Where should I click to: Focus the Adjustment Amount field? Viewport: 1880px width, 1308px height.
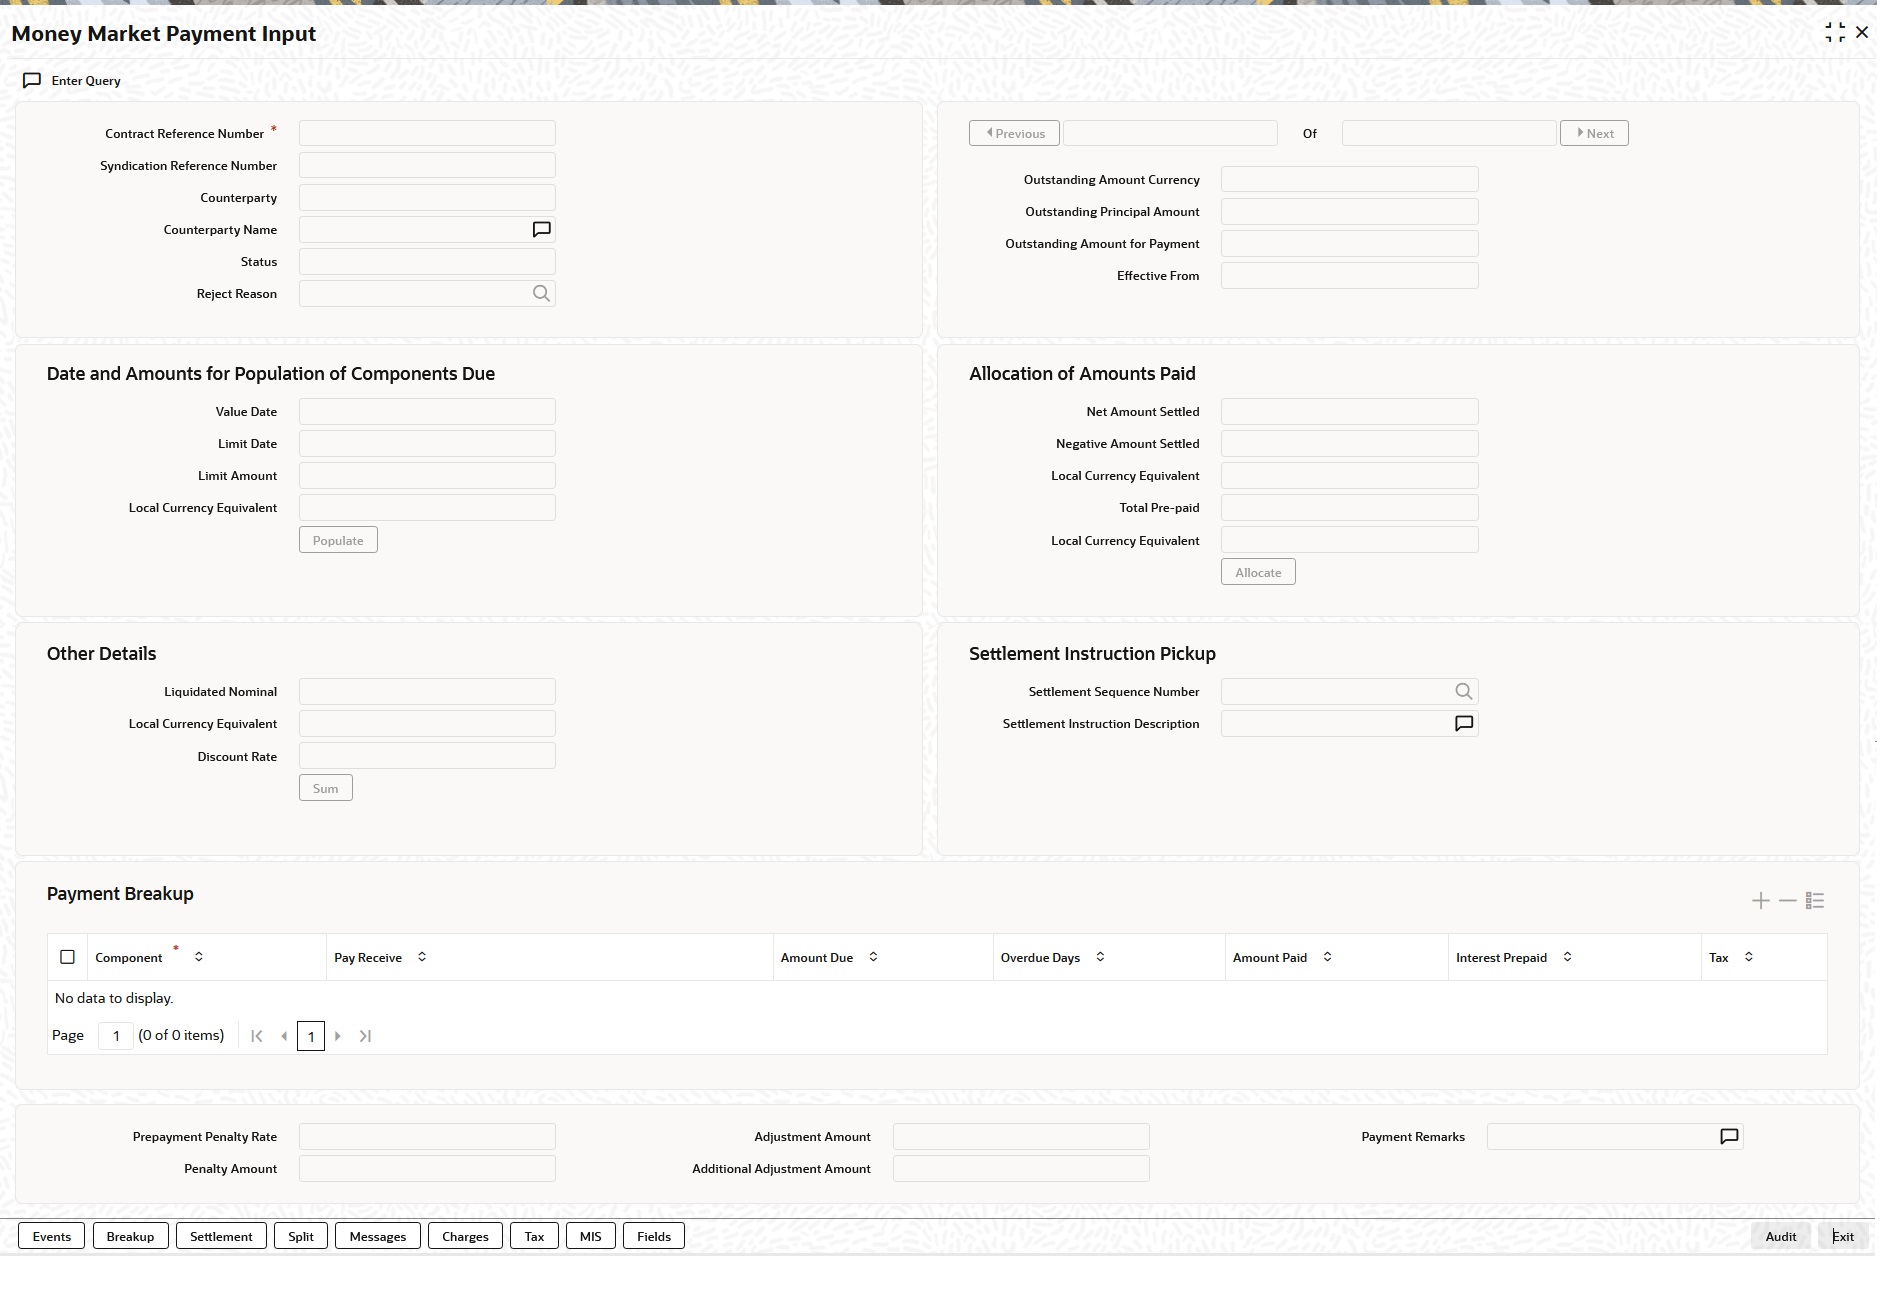pos(1021,1137)
